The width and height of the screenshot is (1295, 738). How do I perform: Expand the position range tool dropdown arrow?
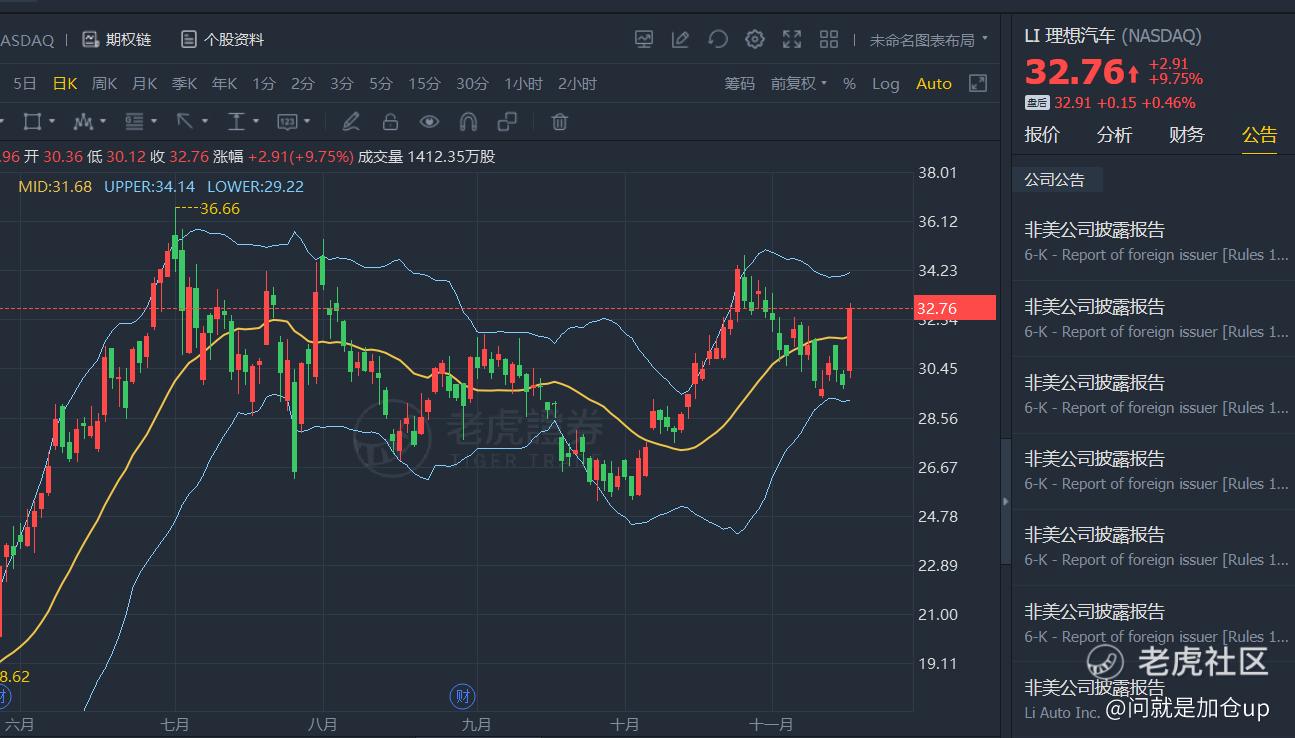(x=153, y=122)
